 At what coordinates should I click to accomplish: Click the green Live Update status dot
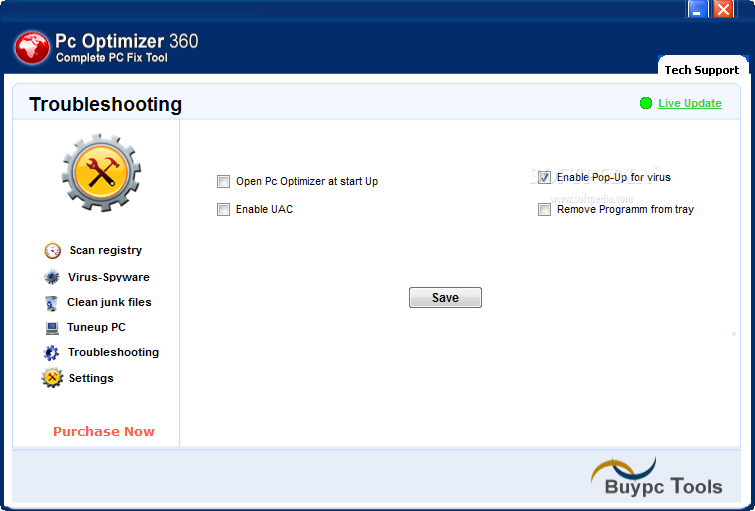coord(646,103)
